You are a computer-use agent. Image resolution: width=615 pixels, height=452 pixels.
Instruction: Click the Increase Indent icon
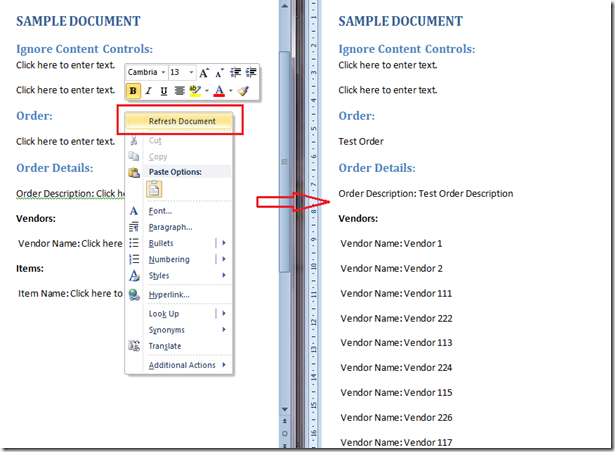click(x=251, y=72)
